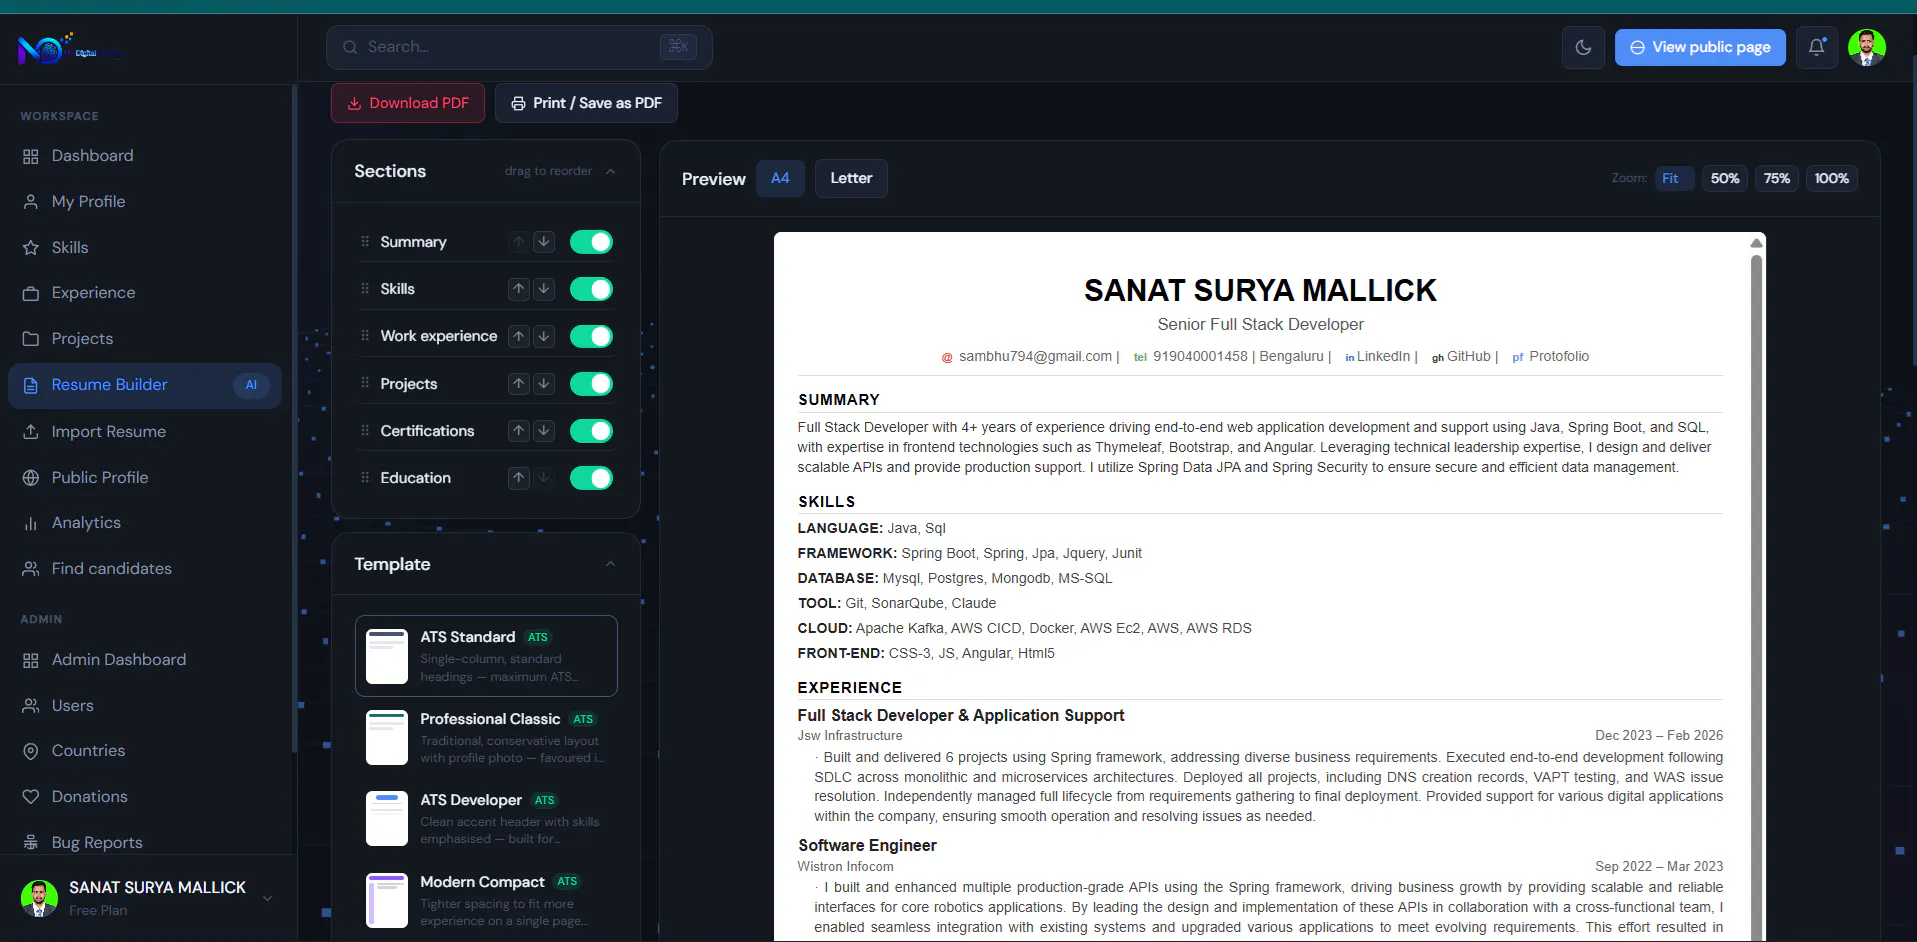Collapse the Template panel chevron

click(x=611, y=564)
